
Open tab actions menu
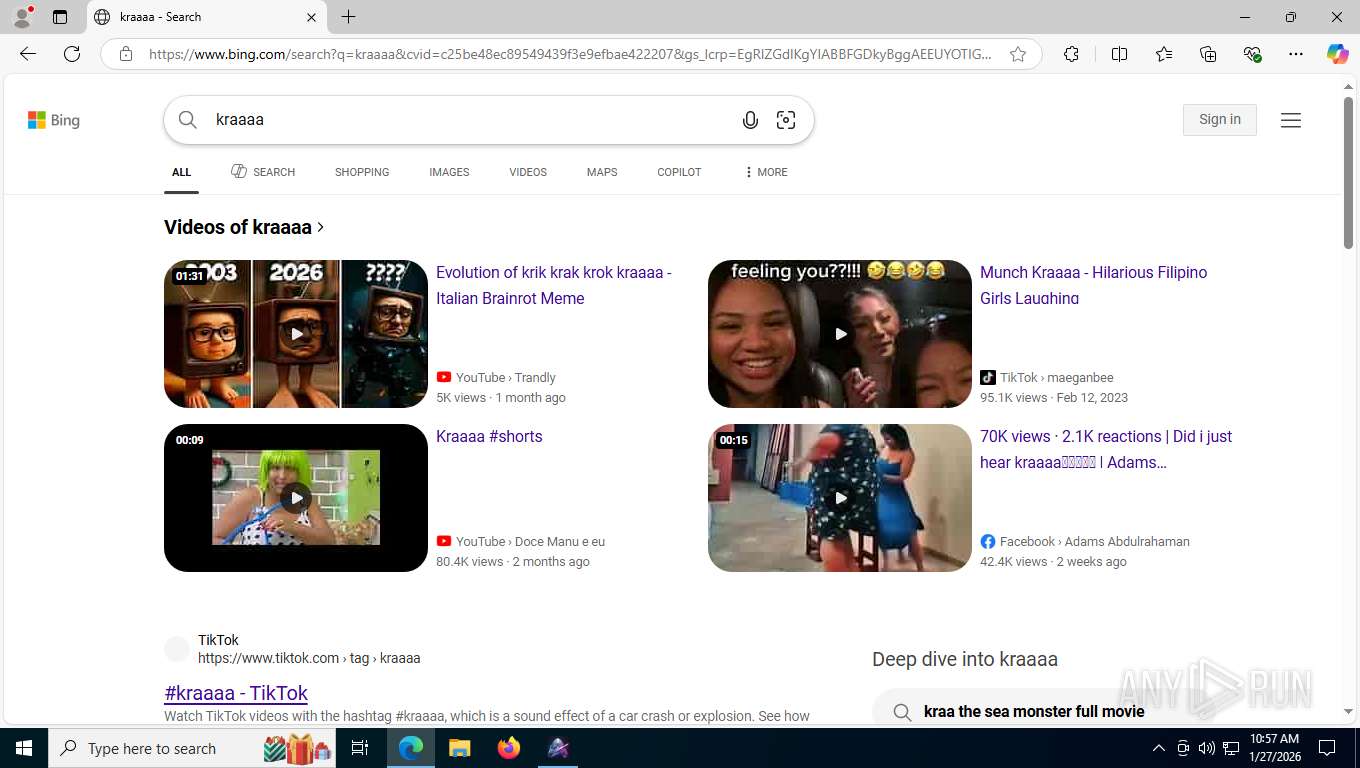pos(60,17)
